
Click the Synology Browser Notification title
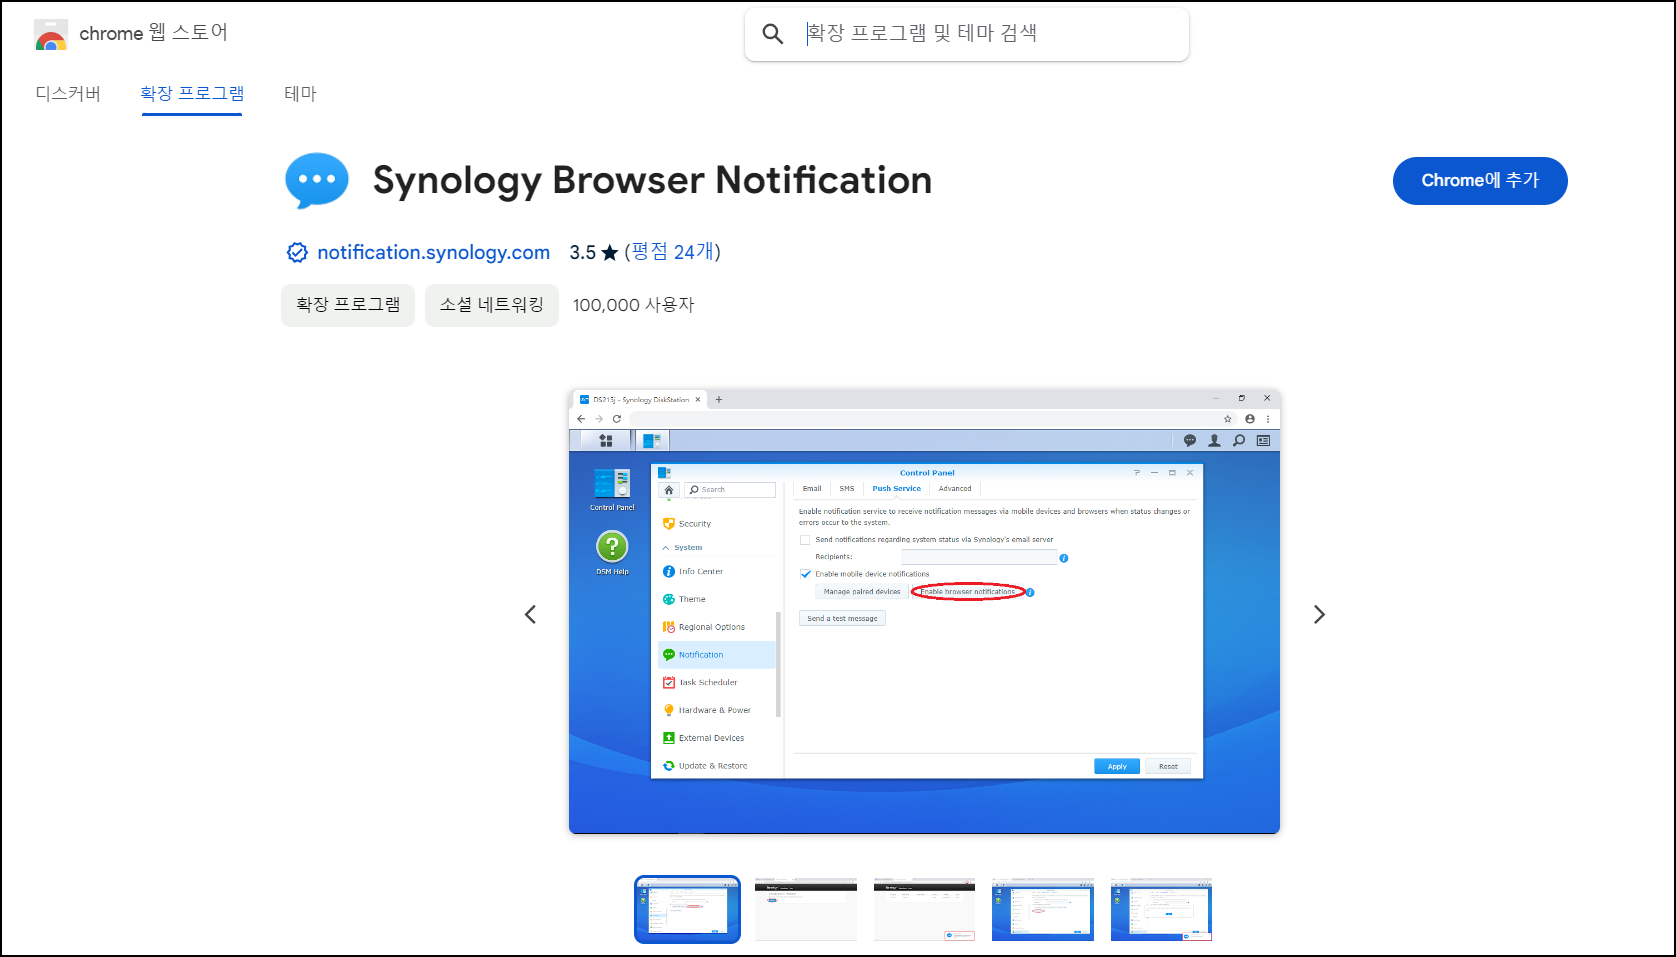pyautogui.click(x=652, y=180)
